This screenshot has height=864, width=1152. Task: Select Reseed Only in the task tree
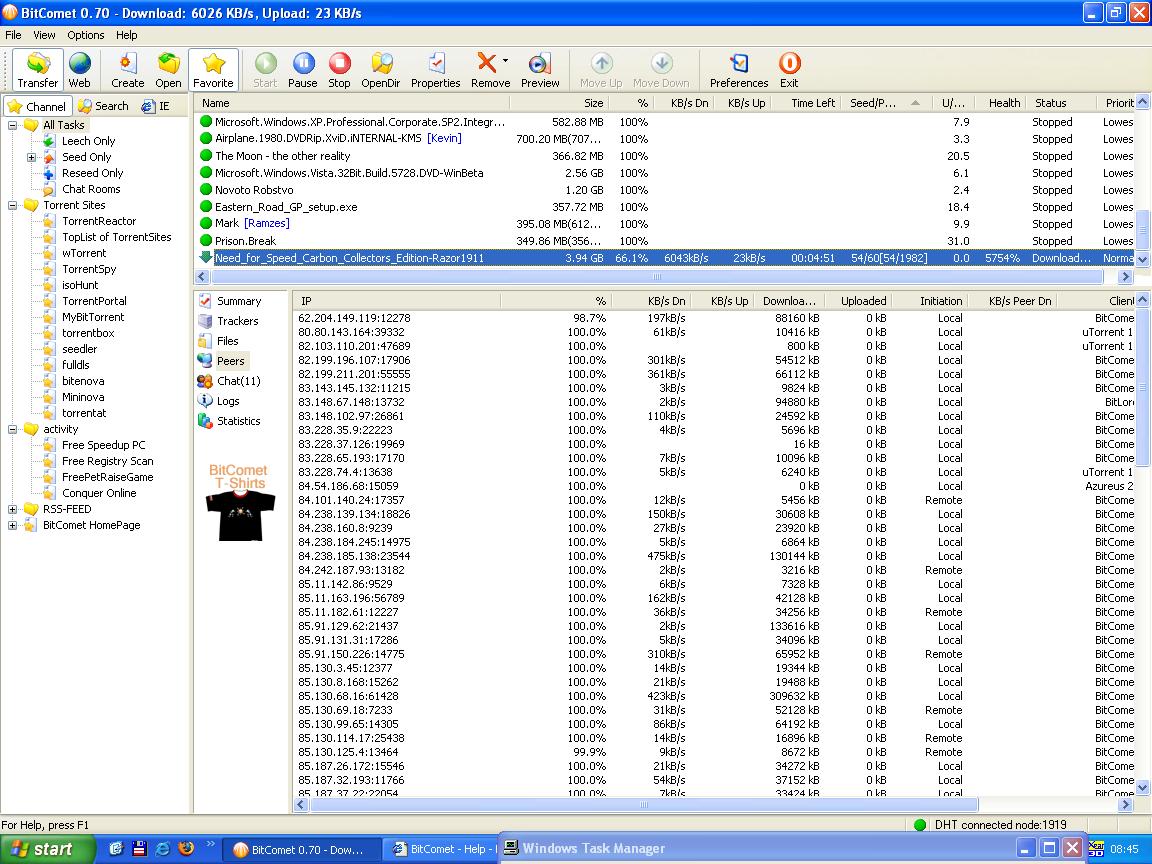[93, 173]
